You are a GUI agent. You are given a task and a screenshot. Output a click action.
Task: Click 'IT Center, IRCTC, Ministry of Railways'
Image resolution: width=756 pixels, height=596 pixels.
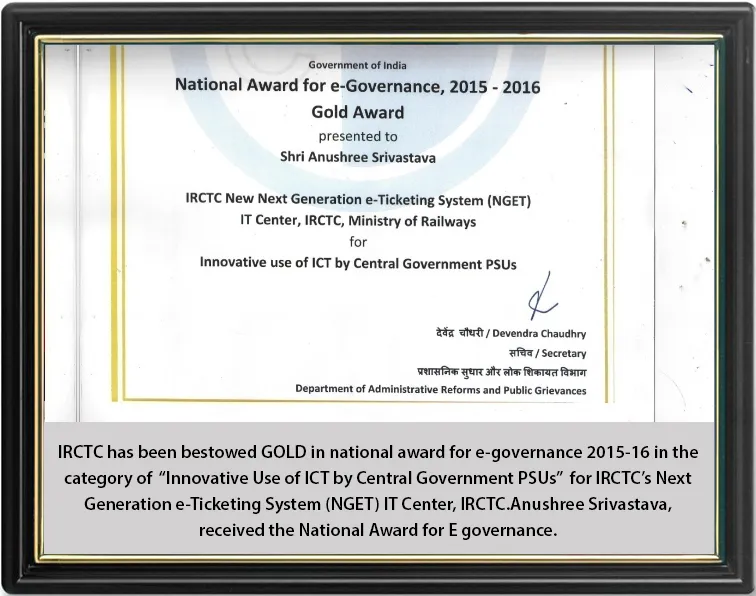point(358,221)
